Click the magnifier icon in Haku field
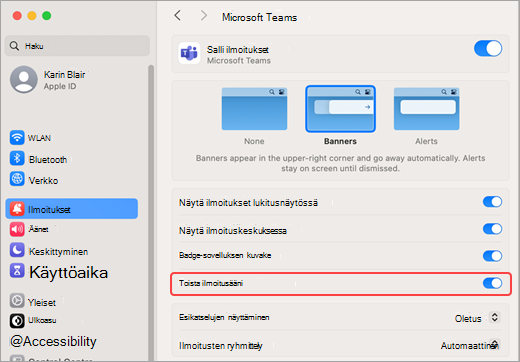520x362 pixels. (x=14, y=46)
